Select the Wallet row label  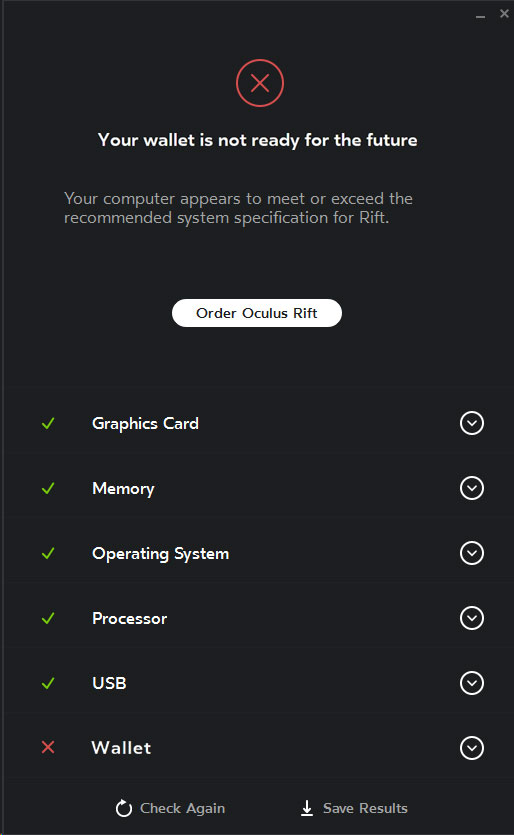[x=121, y=748]
